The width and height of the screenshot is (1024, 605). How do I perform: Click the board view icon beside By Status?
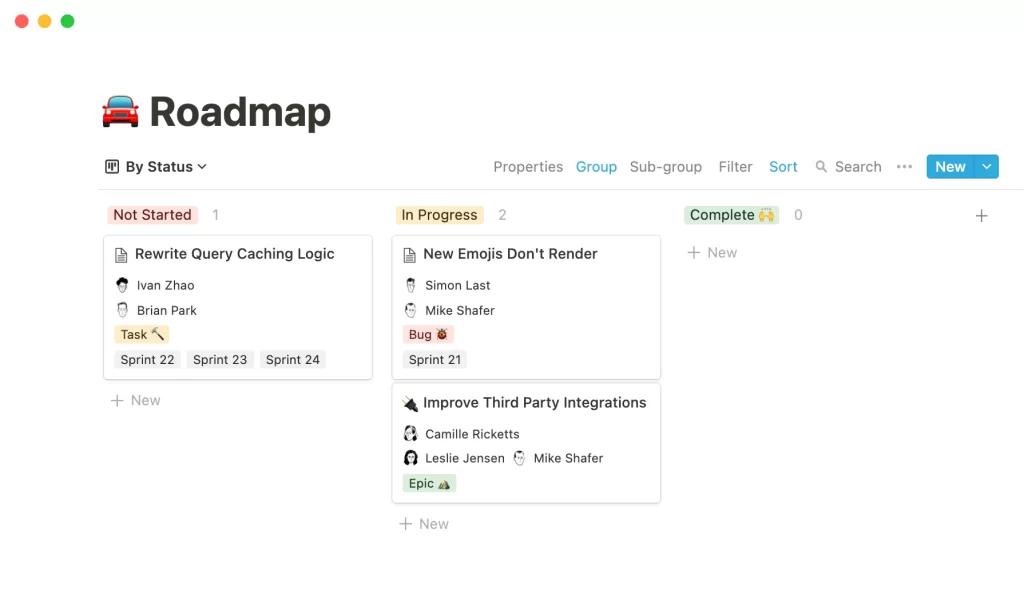[x=112, y=167]
